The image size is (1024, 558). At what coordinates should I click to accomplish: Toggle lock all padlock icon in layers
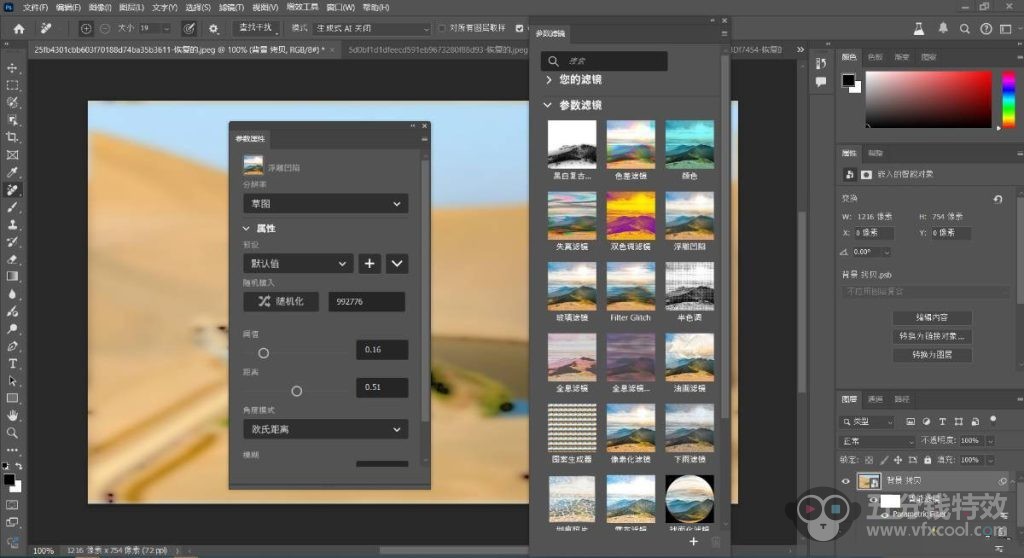click(927, 460)
